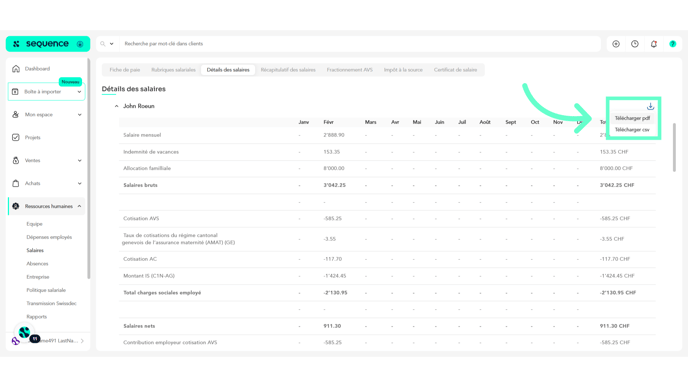Click the Boîte à importer icon
This screenshot has height=387, width=688.
pyautogui.click(x=15, y=92)
